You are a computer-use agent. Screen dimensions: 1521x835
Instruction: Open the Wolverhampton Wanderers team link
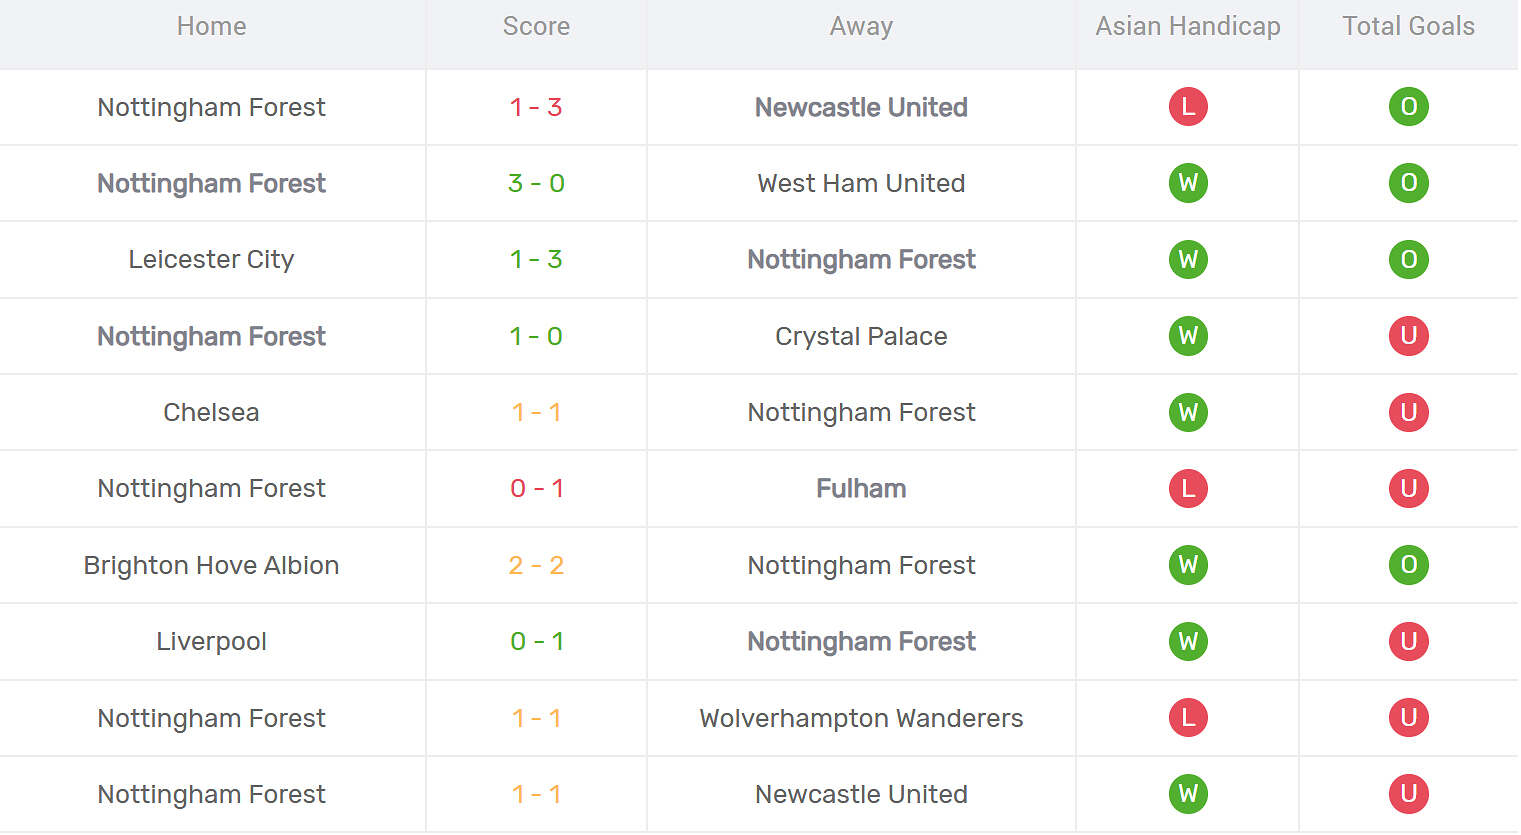[861, 718]
